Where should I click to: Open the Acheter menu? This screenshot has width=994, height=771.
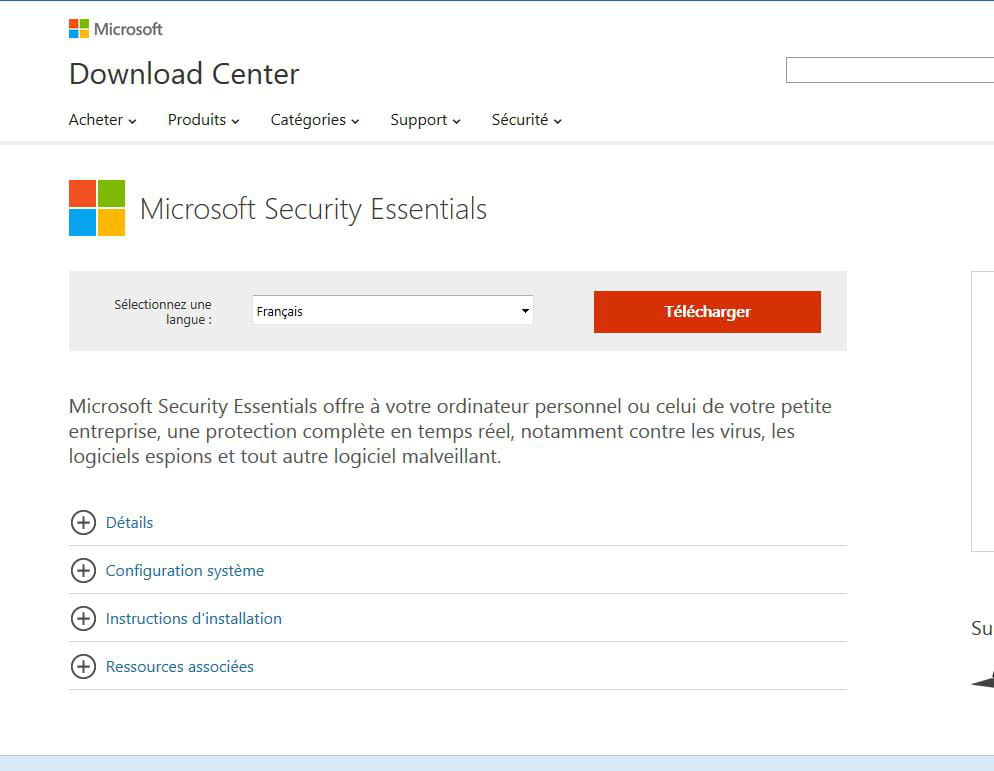(x=102, y=120)
